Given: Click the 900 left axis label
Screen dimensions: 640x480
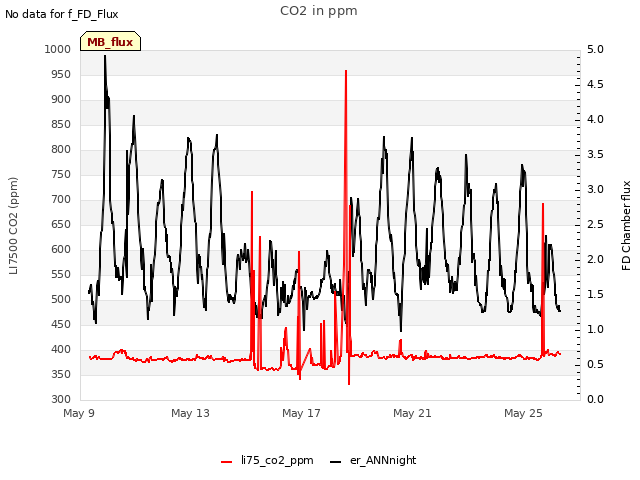Looking at the screenshot, I should (x=61, y=99).
